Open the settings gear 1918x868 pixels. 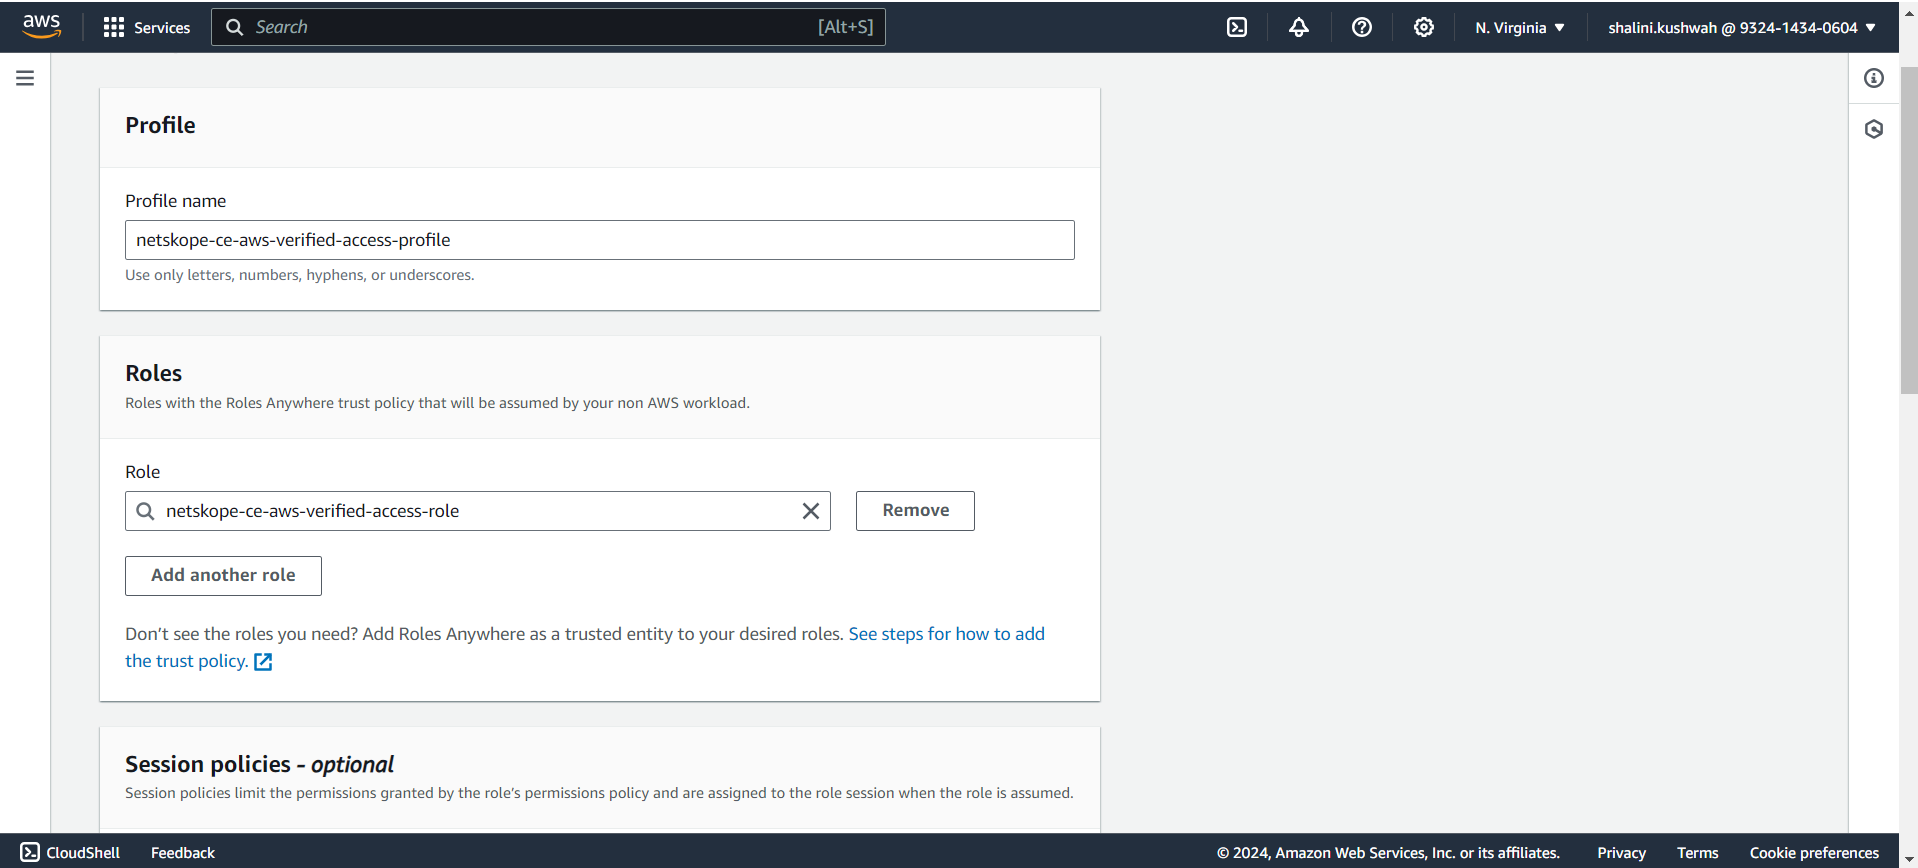(1424, 27)
